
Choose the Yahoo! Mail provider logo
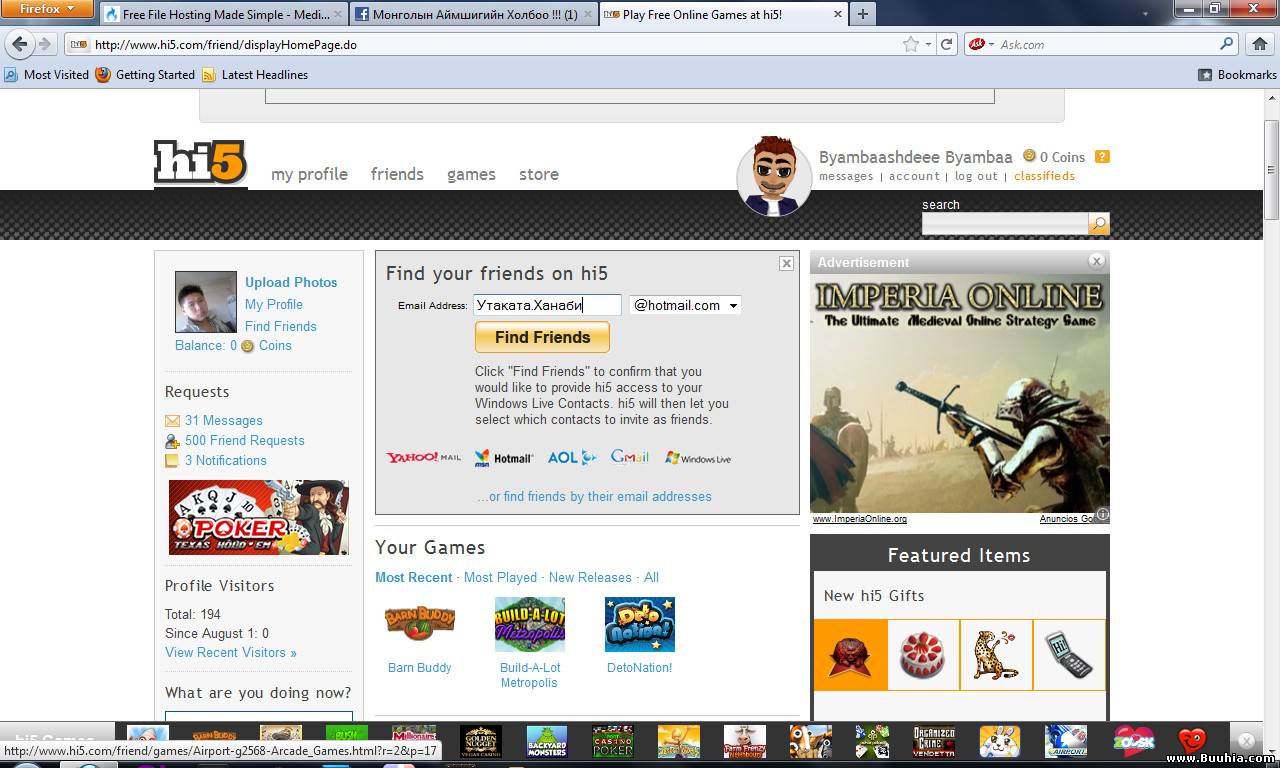(424, 457)
